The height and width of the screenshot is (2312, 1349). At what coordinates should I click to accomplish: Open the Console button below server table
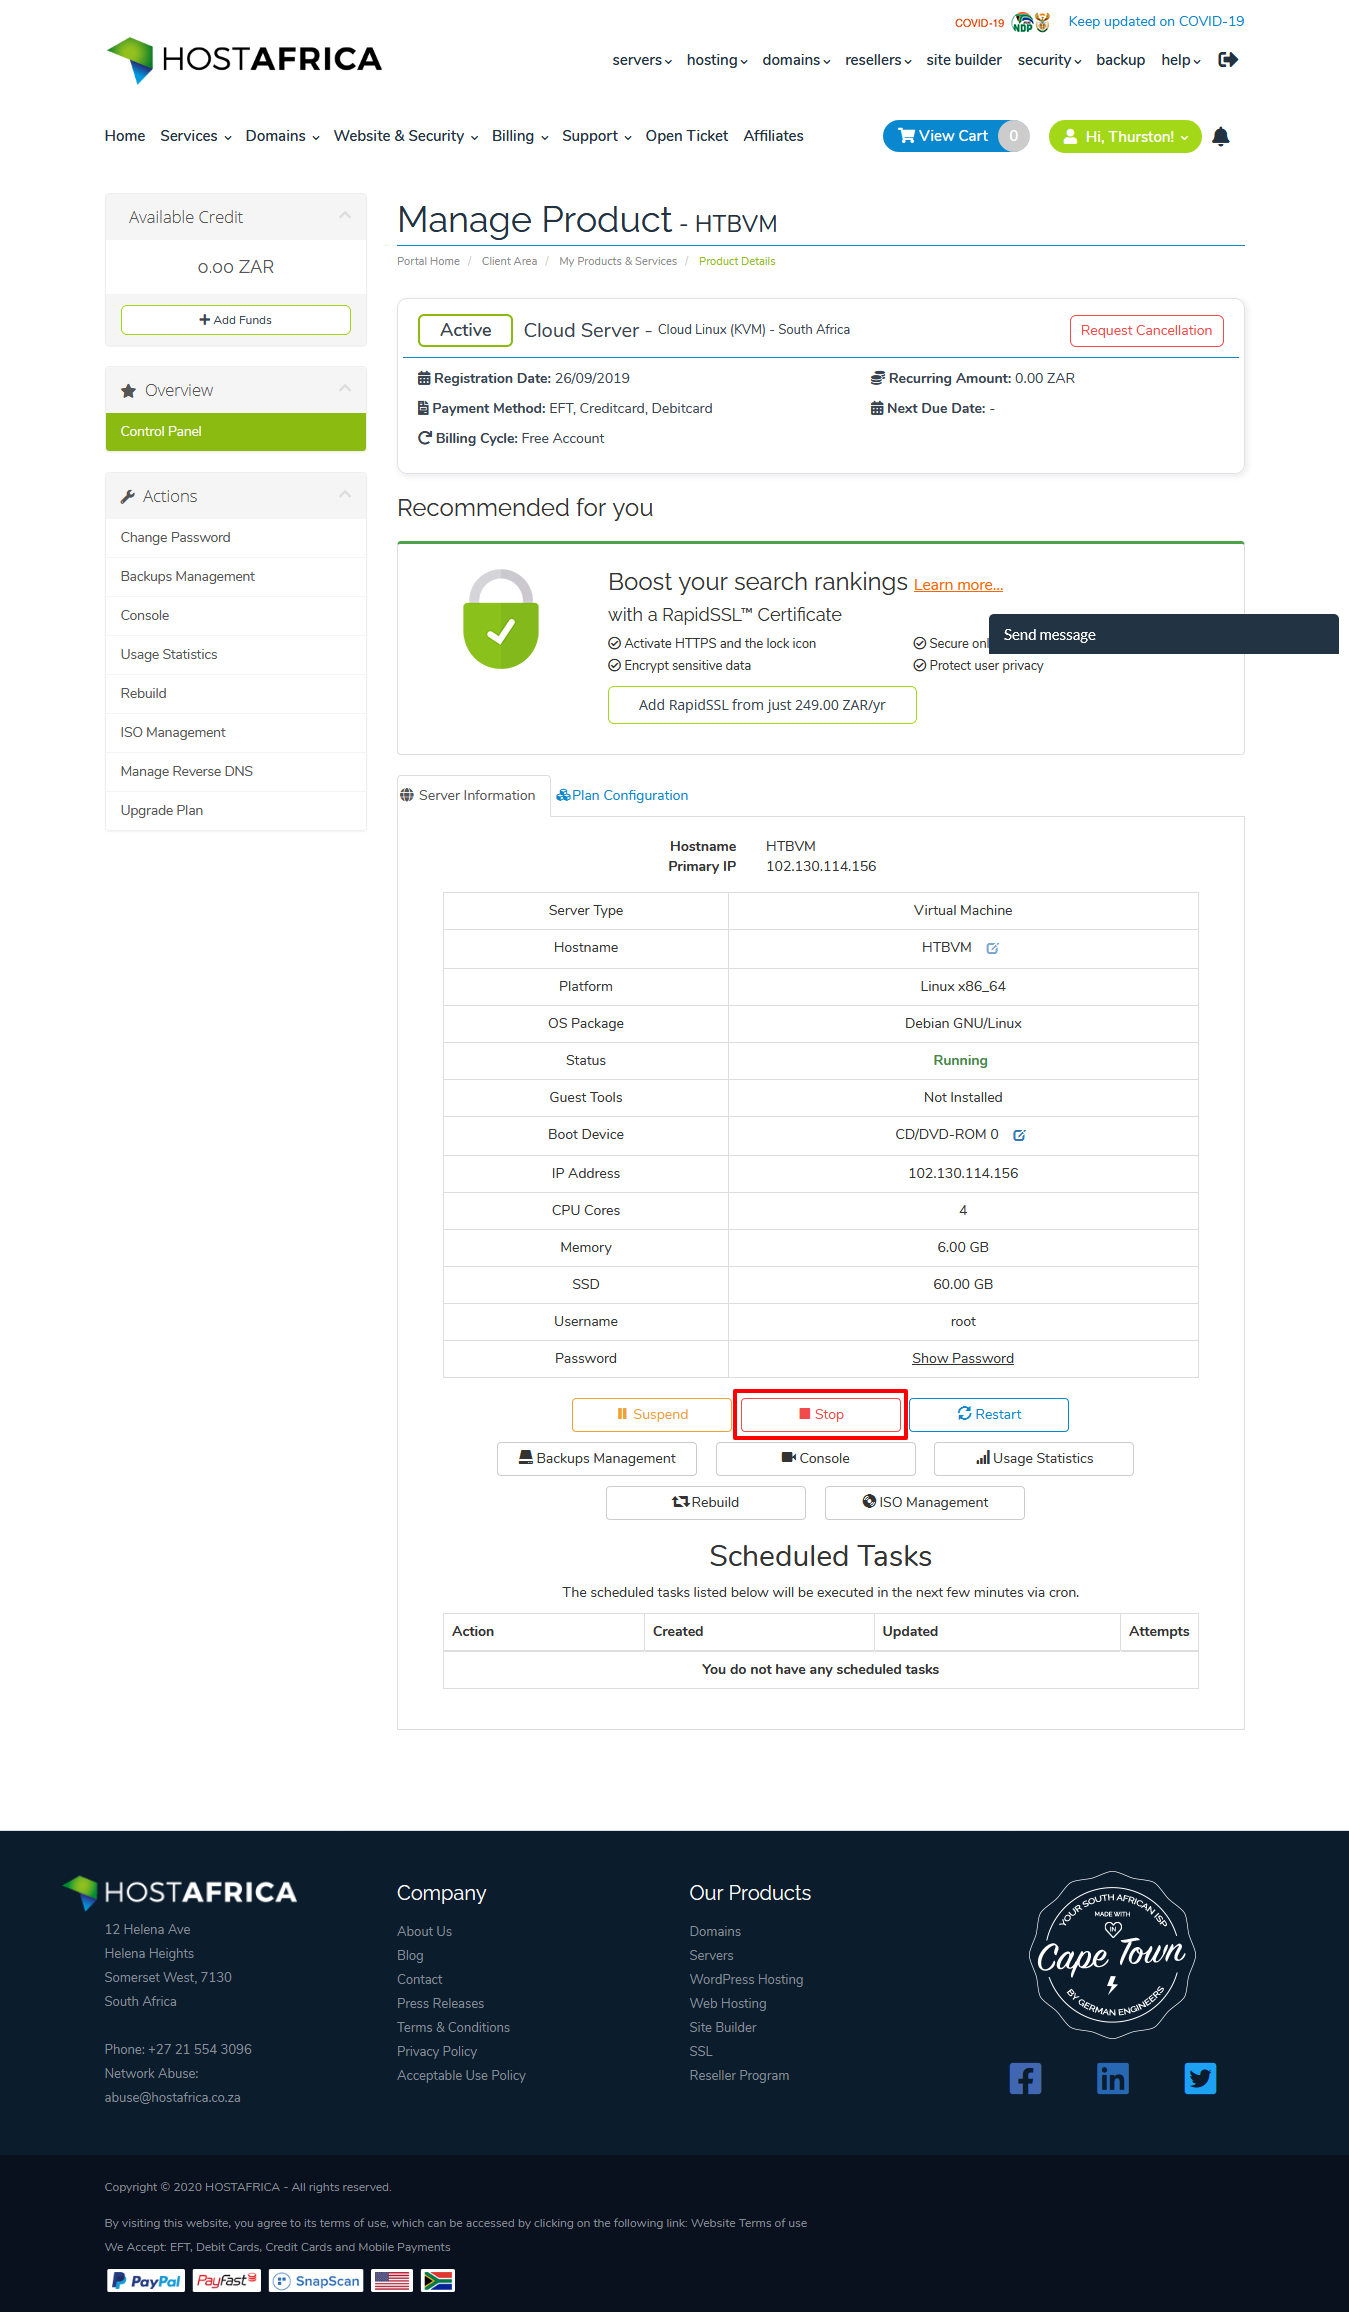[816, 1459]
